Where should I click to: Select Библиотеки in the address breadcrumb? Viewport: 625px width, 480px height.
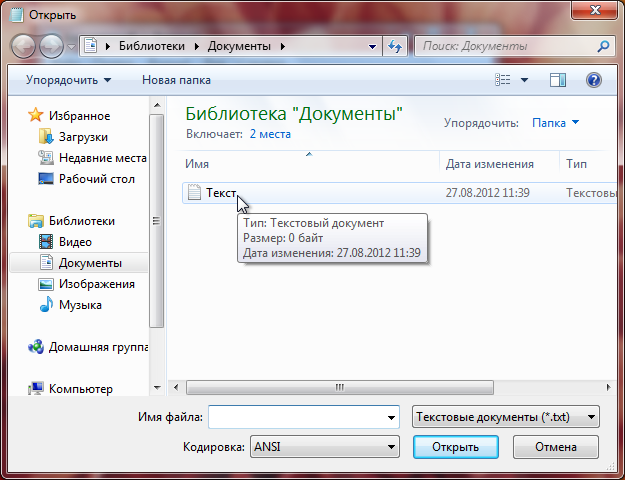tap(152, 46)
